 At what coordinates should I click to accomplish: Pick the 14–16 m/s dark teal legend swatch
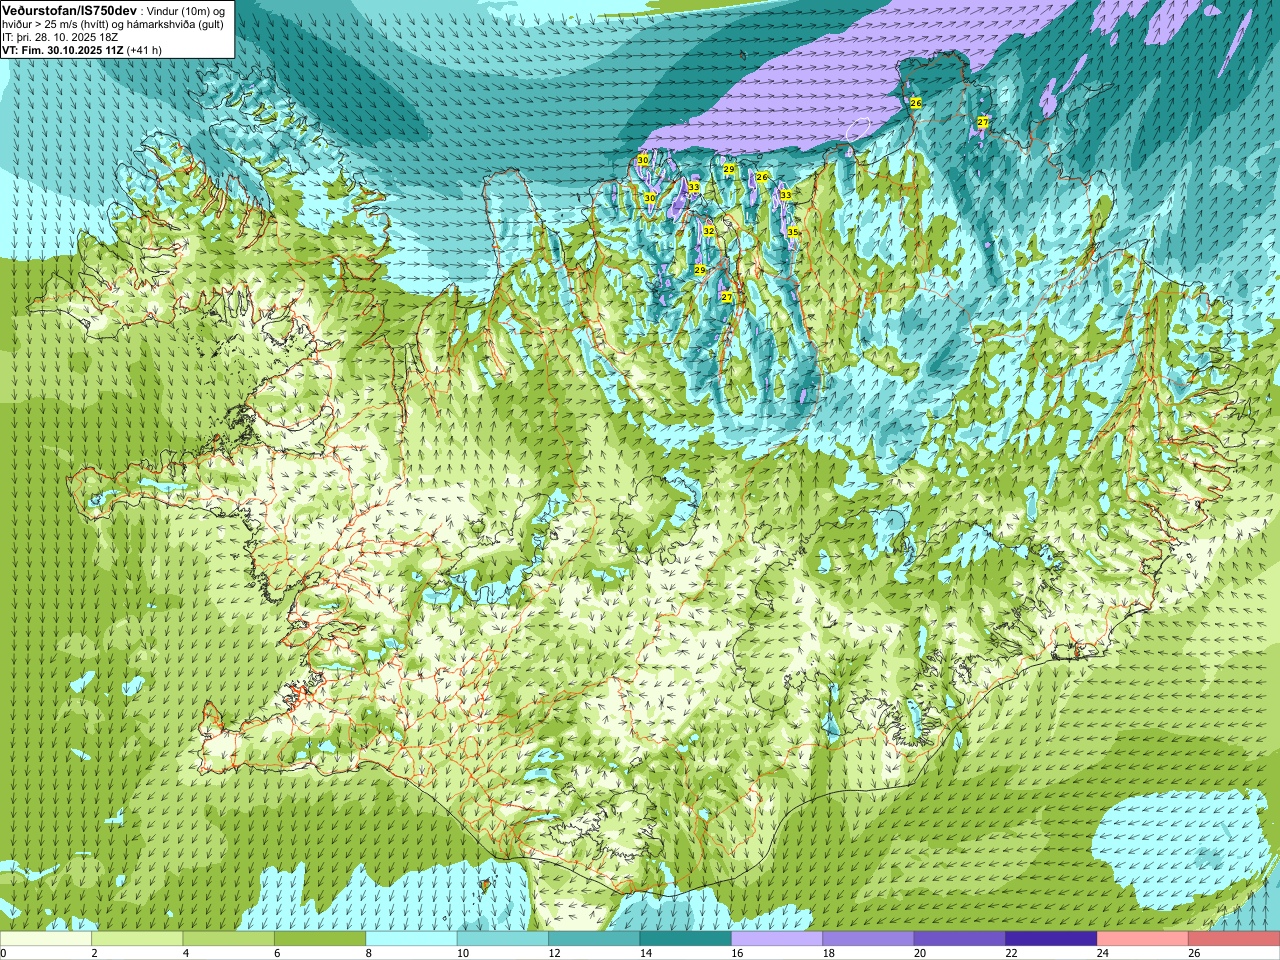[x=686, y=939]
